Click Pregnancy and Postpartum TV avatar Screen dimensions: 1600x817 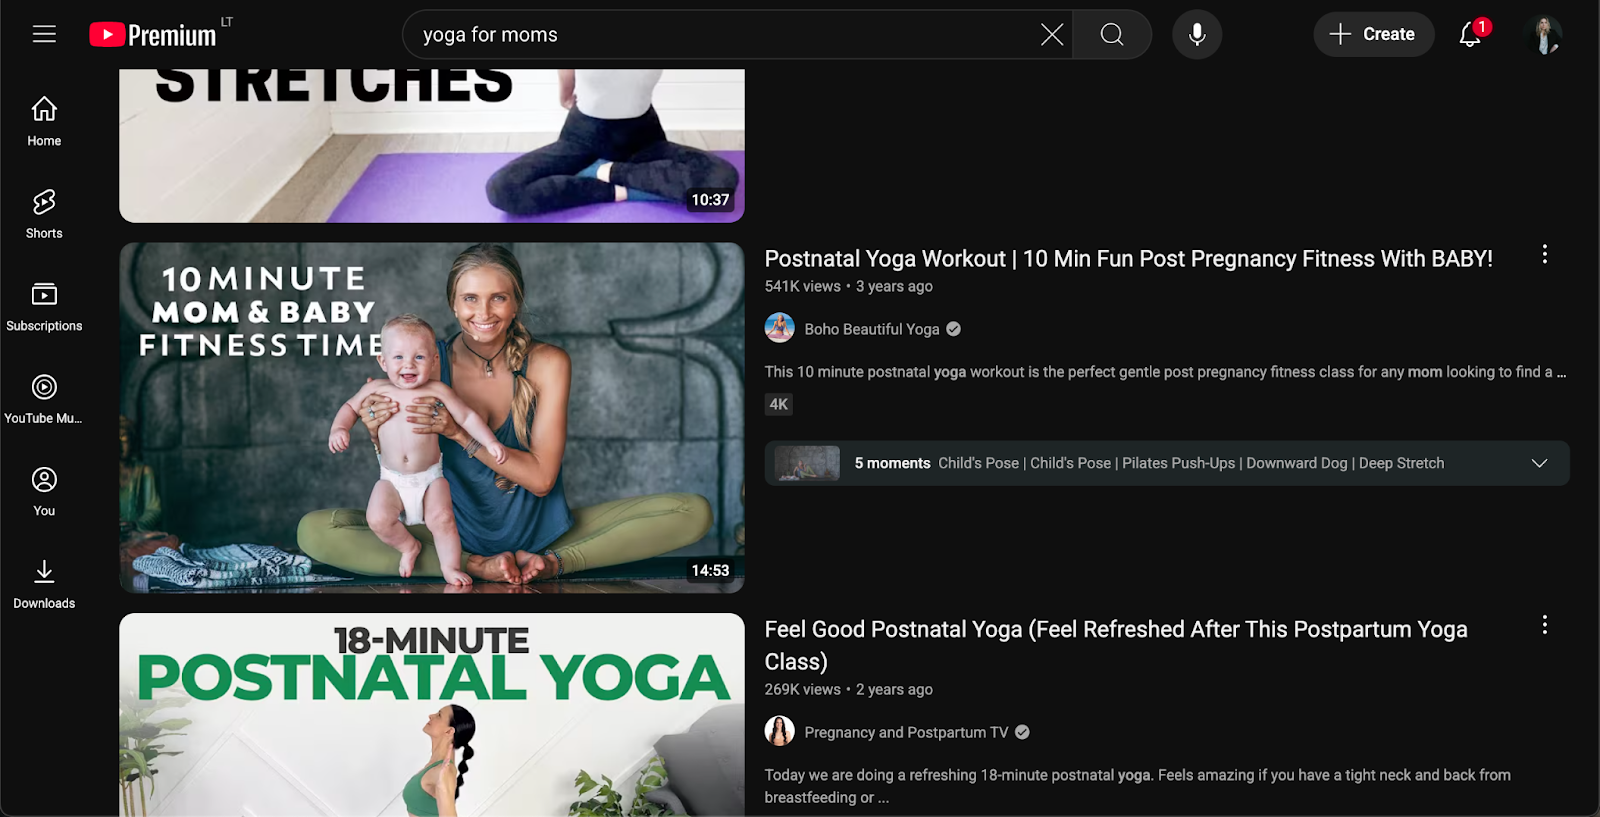coord(780,731)
